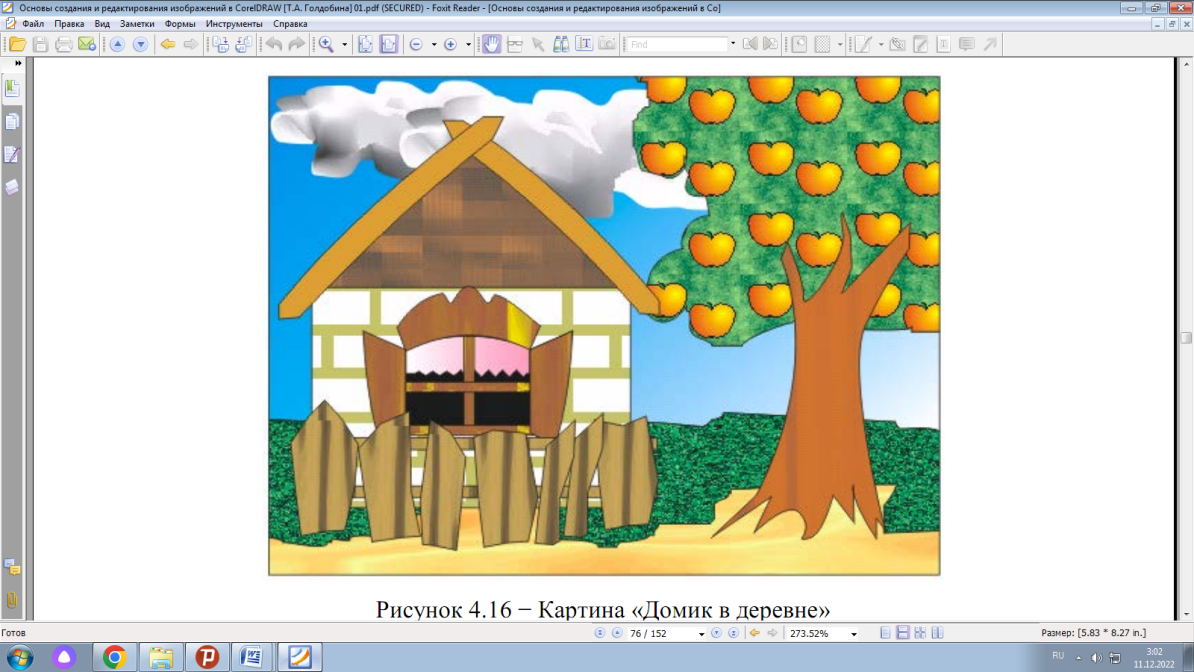
Task: Go to next page with blue down arrow
Action: pos(140,44)
